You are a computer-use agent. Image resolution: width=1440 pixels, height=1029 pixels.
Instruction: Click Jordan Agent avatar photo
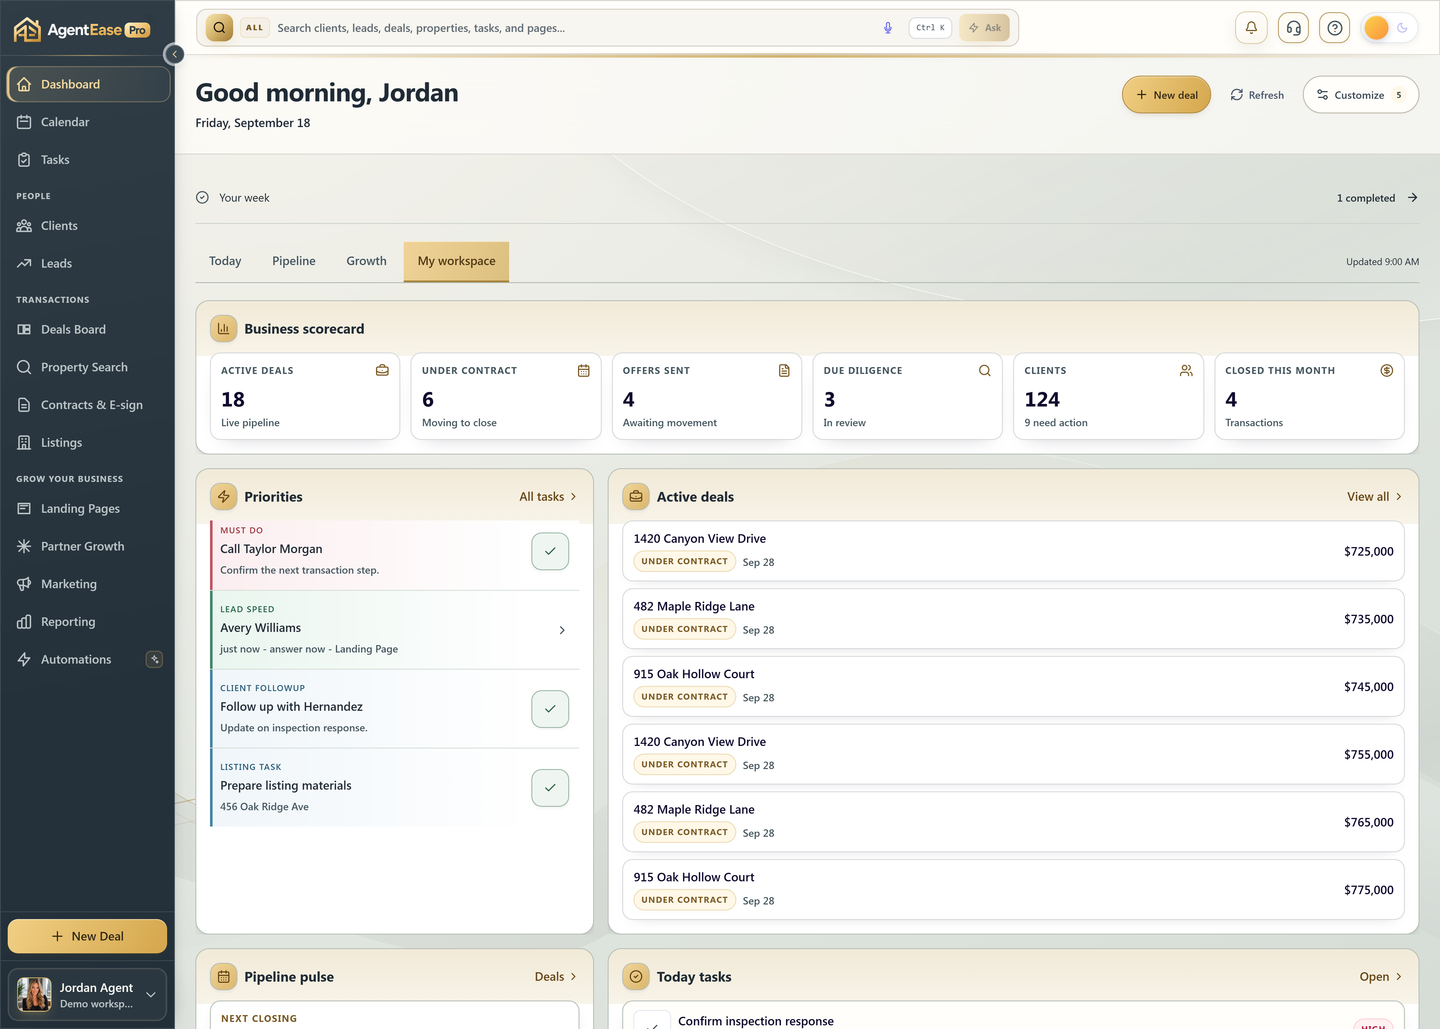[35, 994]
